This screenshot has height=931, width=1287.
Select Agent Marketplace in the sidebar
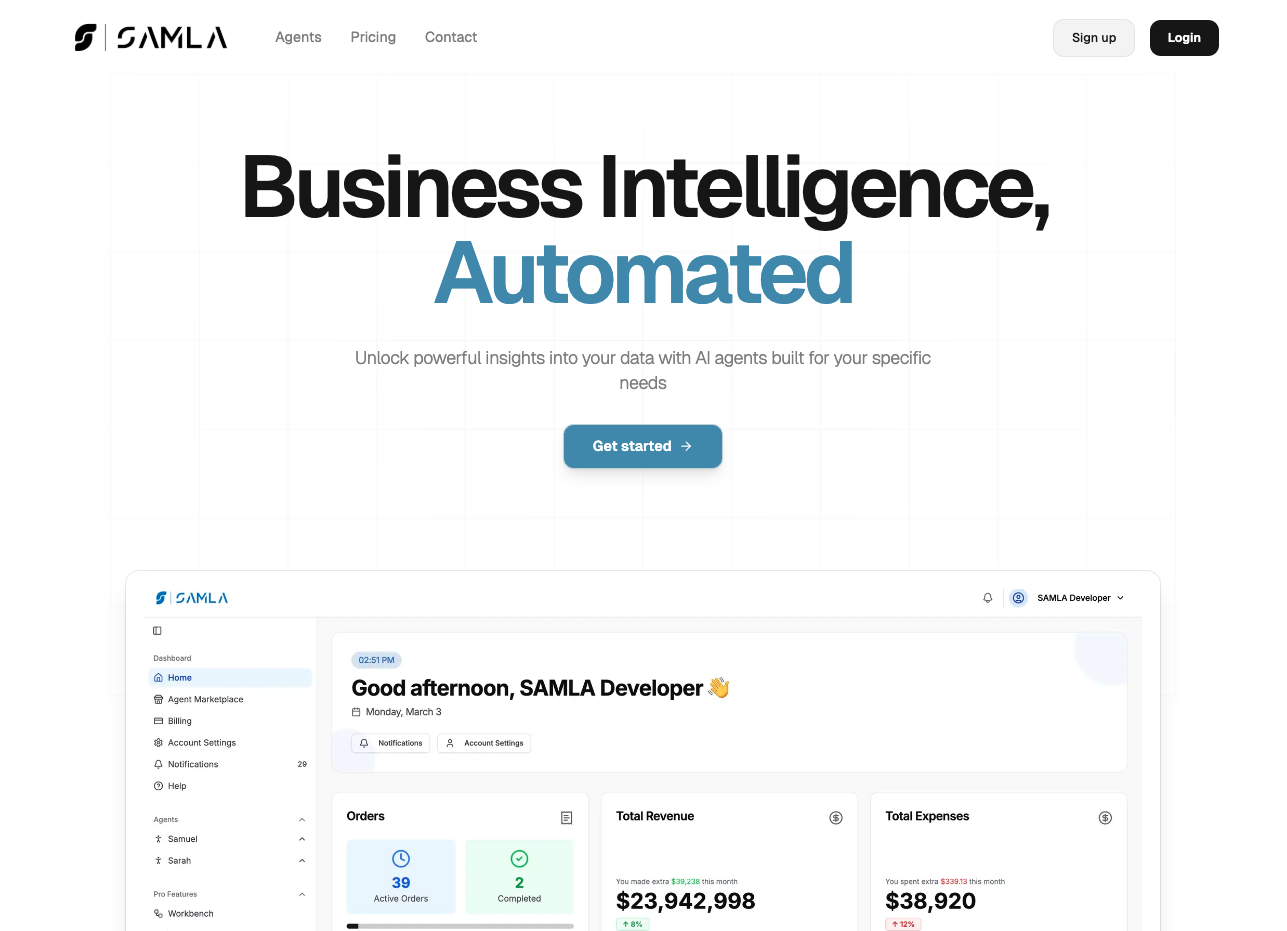coord(205,700)
